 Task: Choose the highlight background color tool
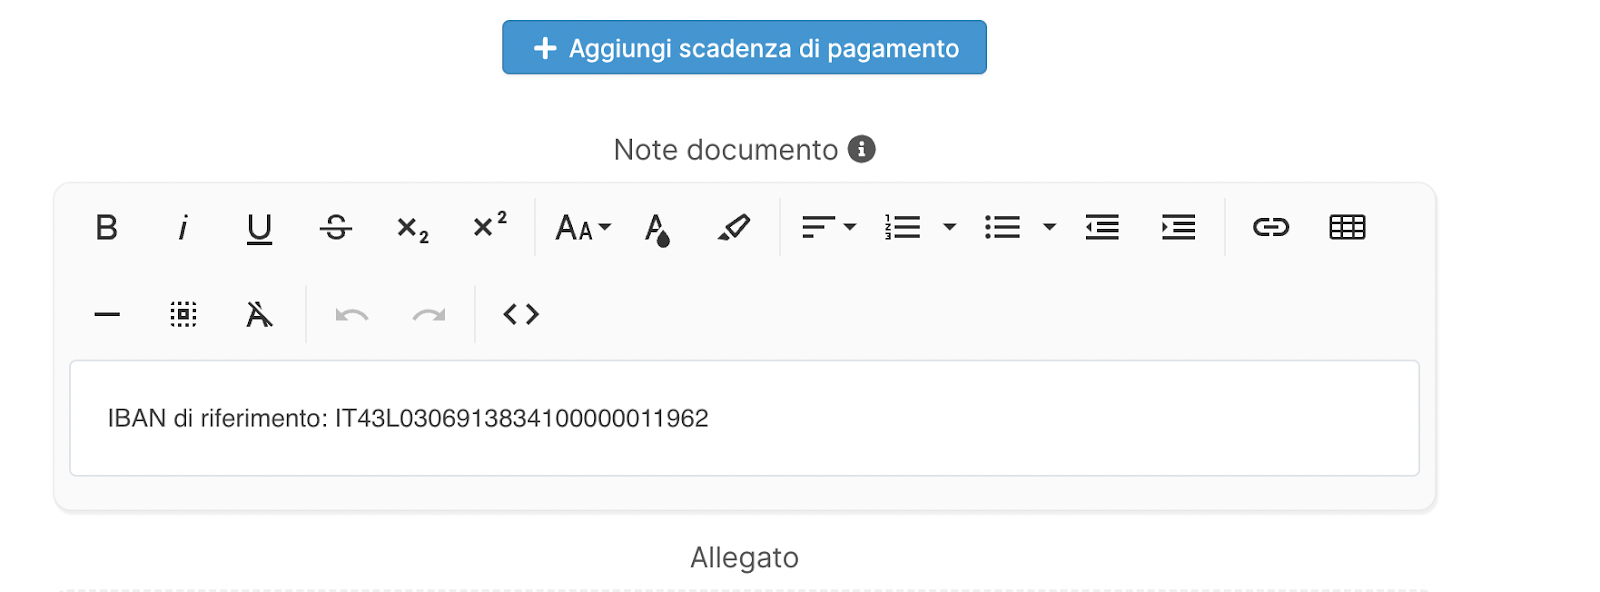pos(734,228)
